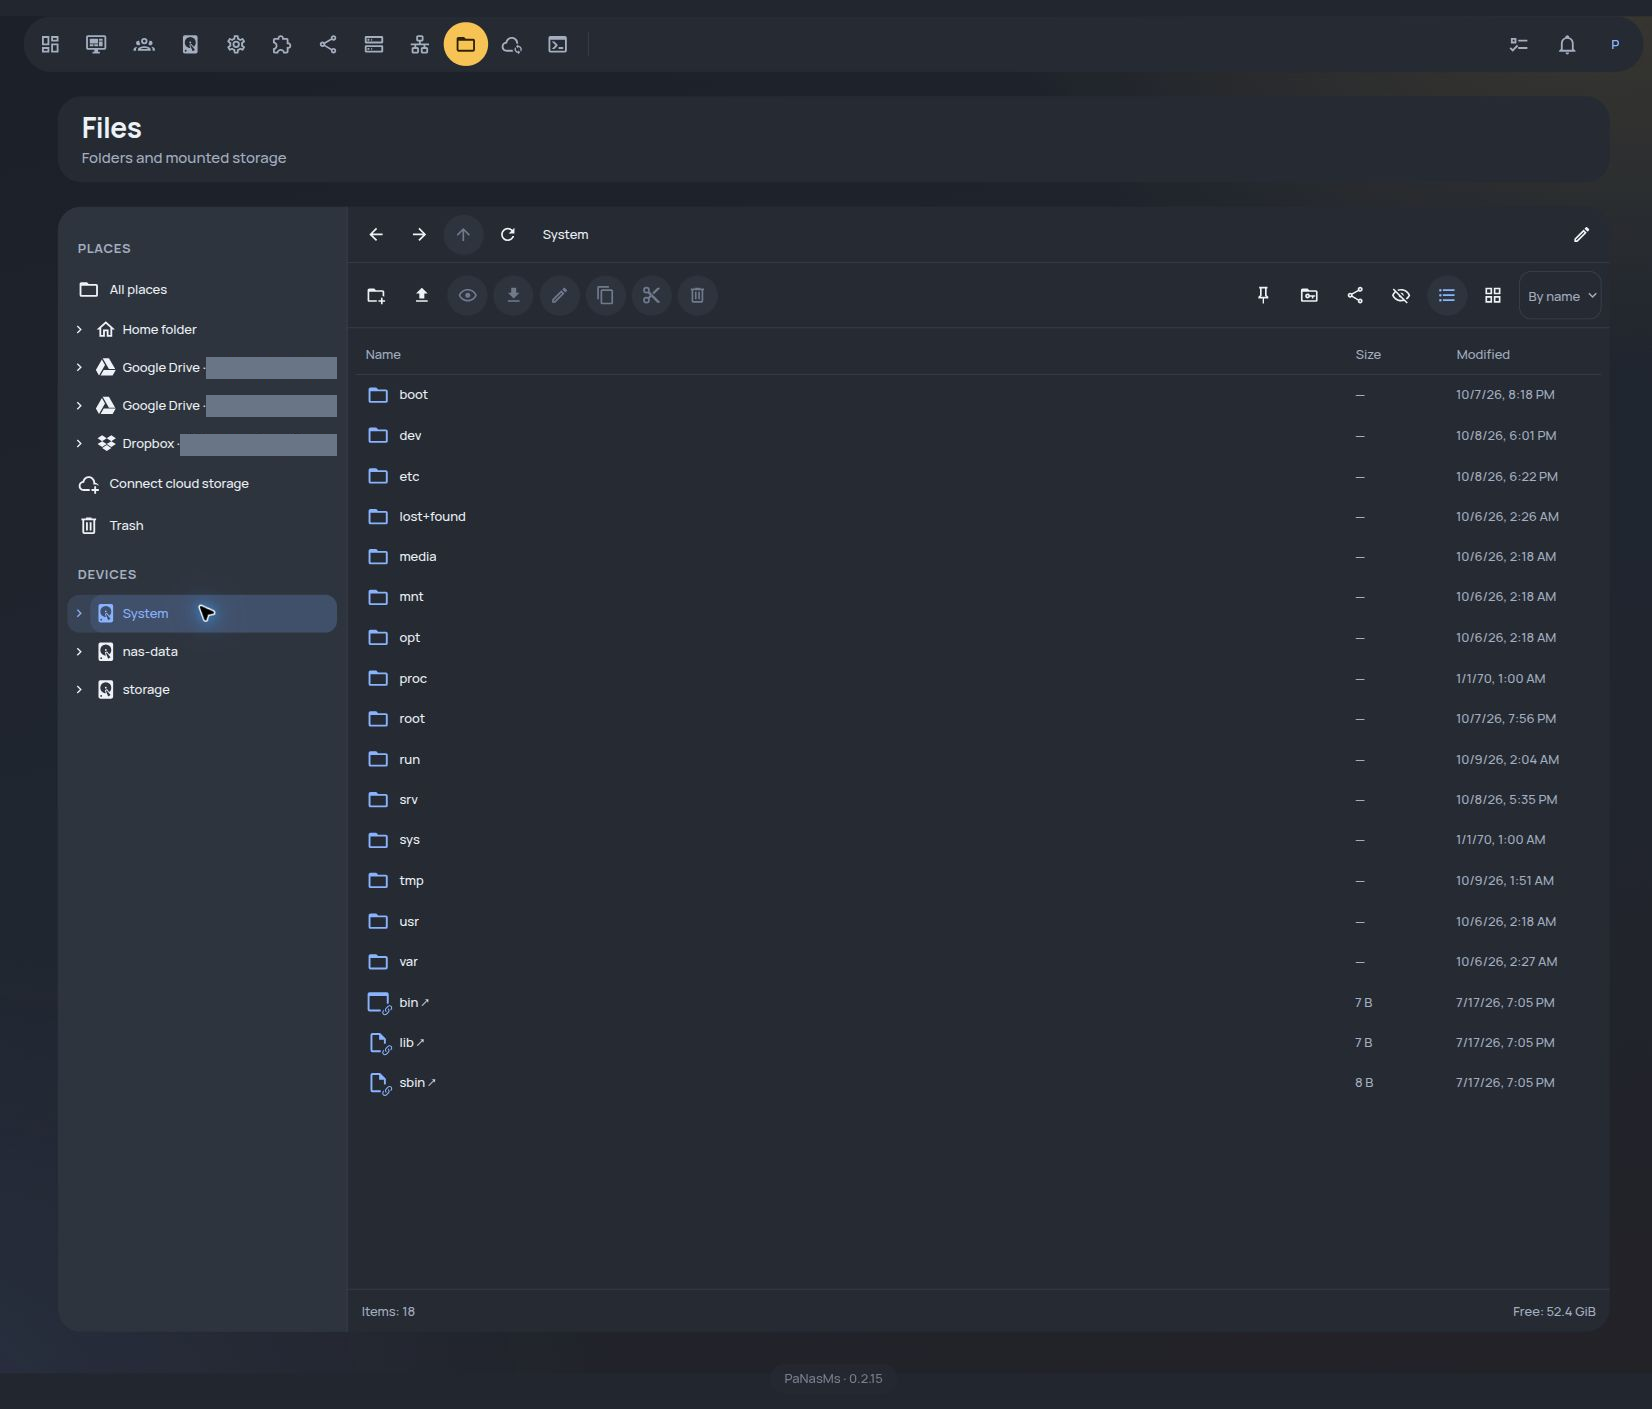Open Trash in the sidebar
Viewport: 1652px width, 1409px height.
pos(202,525)
